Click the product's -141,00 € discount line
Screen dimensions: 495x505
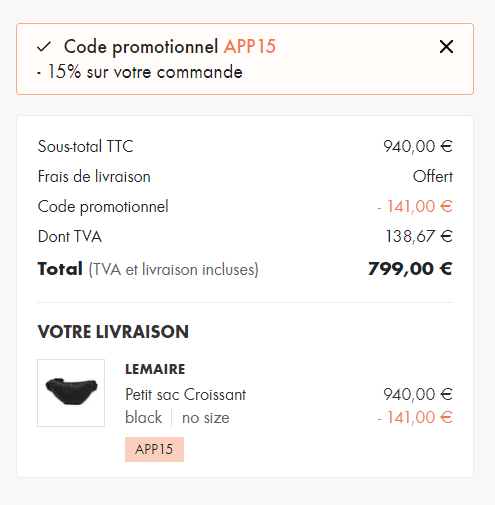[415, 417]
